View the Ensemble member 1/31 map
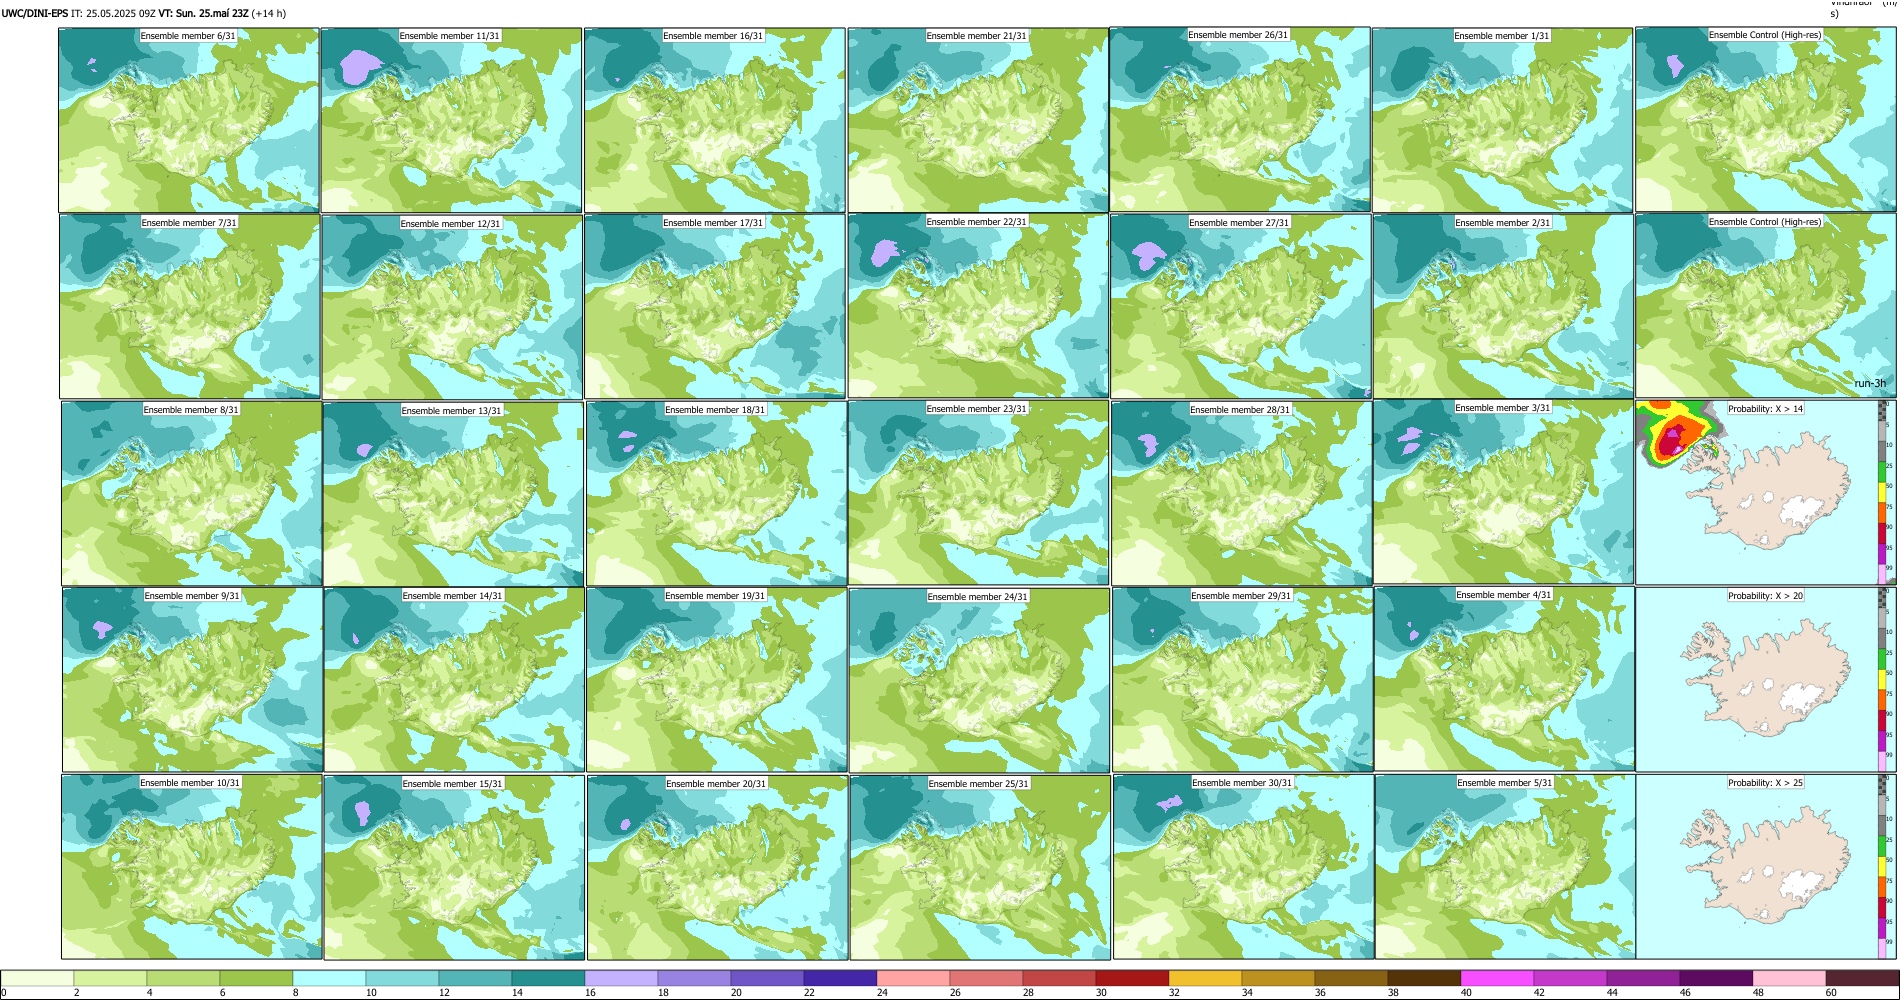The height and width of the screenshot is (1000, 1900). click(1502, 120)
